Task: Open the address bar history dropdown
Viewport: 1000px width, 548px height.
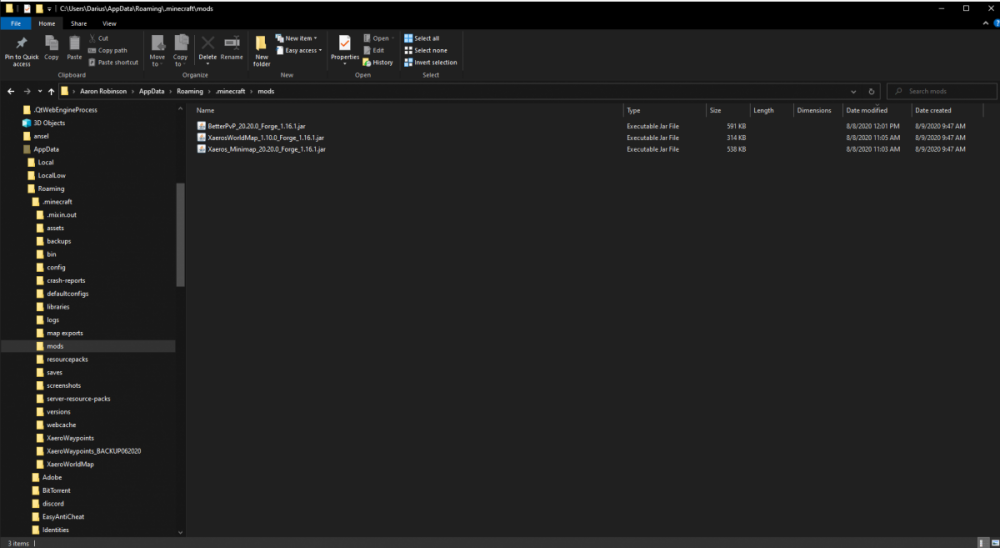Action: (x=852, y=91)
